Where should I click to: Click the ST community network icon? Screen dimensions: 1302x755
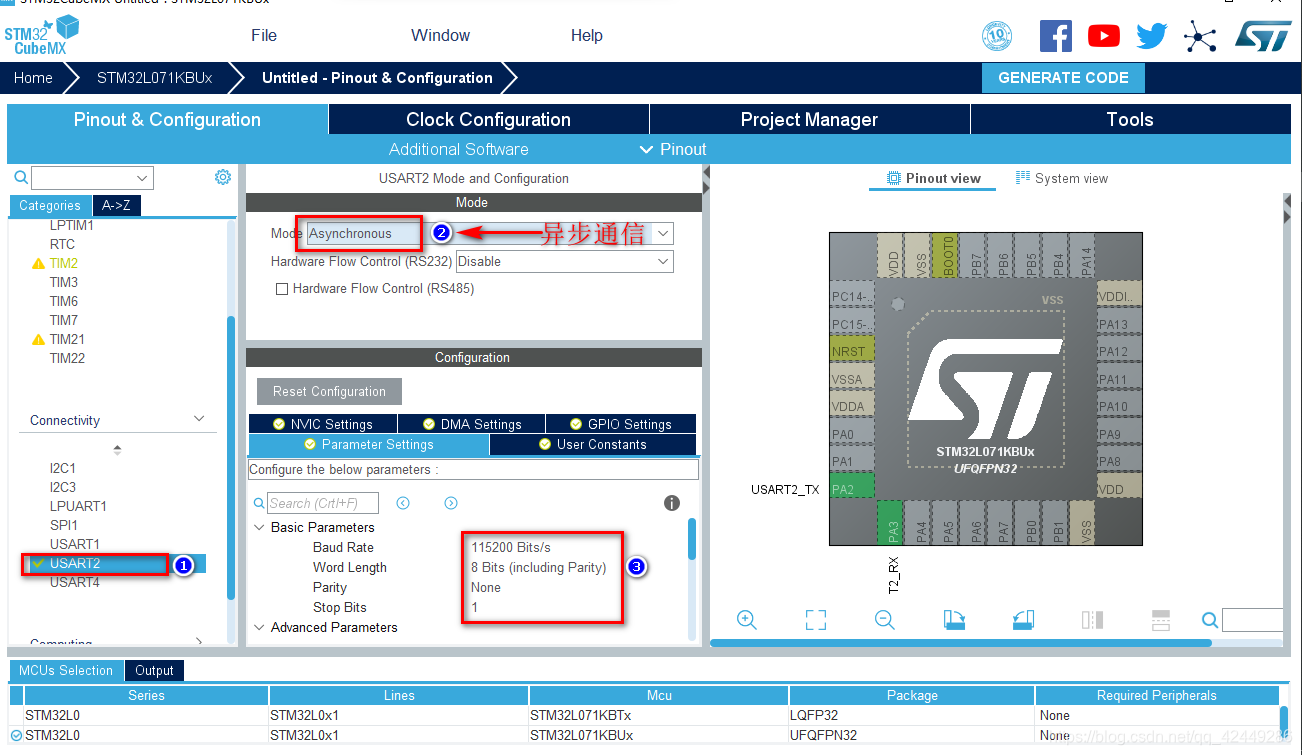[x=1199, y=37]
